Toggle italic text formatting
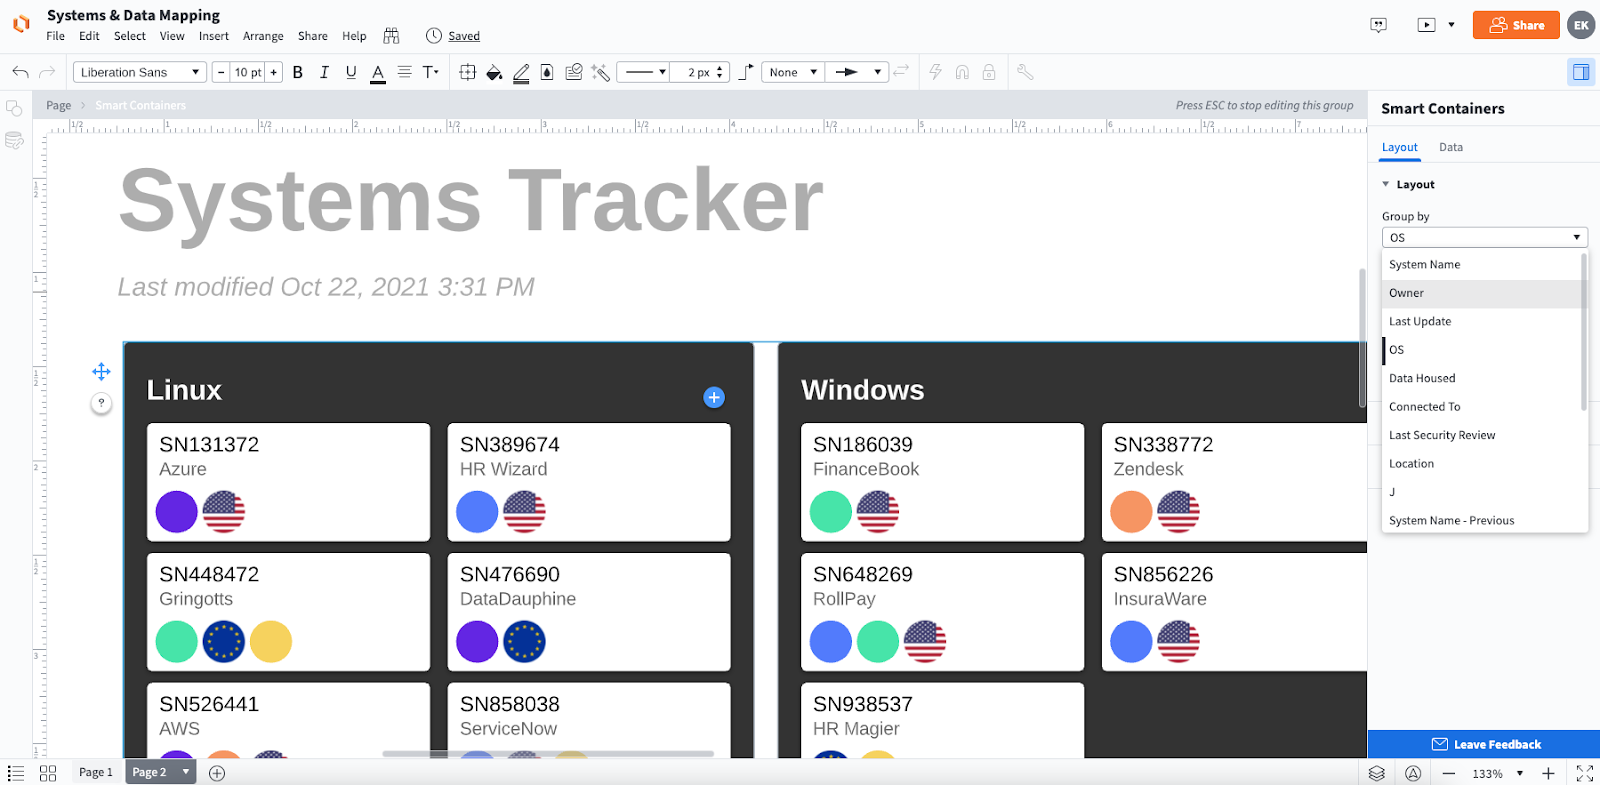Screen dimensions: 1600x785 tap(324, 72)
